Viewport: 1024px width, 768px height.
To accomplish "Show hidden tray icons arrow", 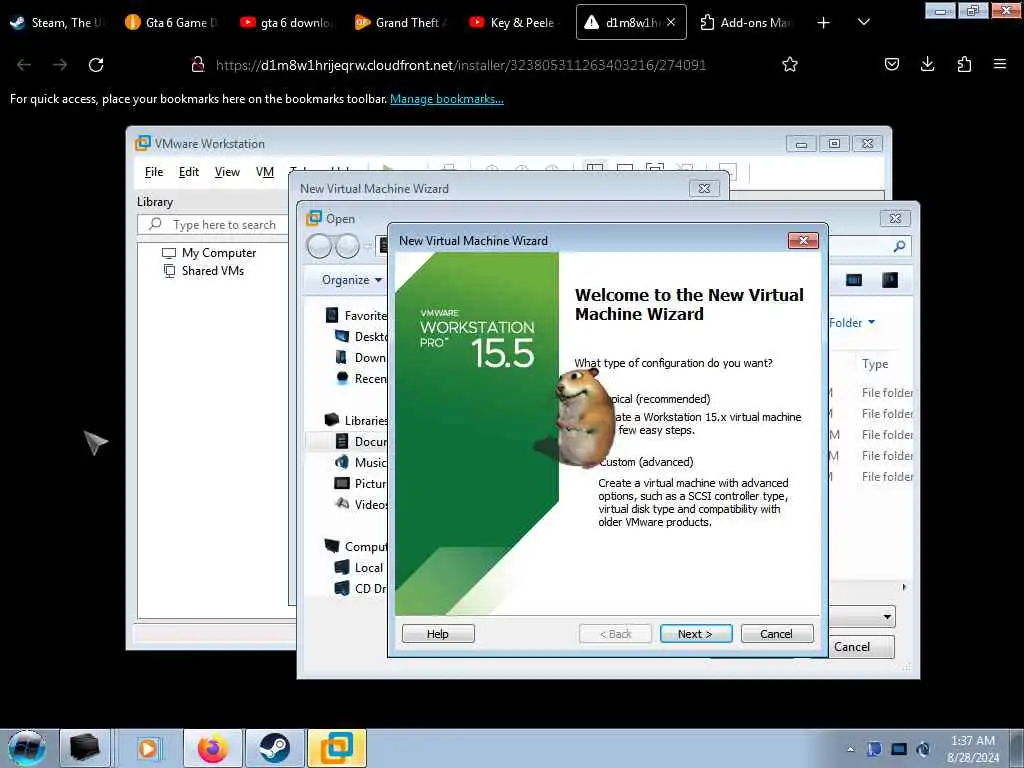I will (x=850, y=749).
